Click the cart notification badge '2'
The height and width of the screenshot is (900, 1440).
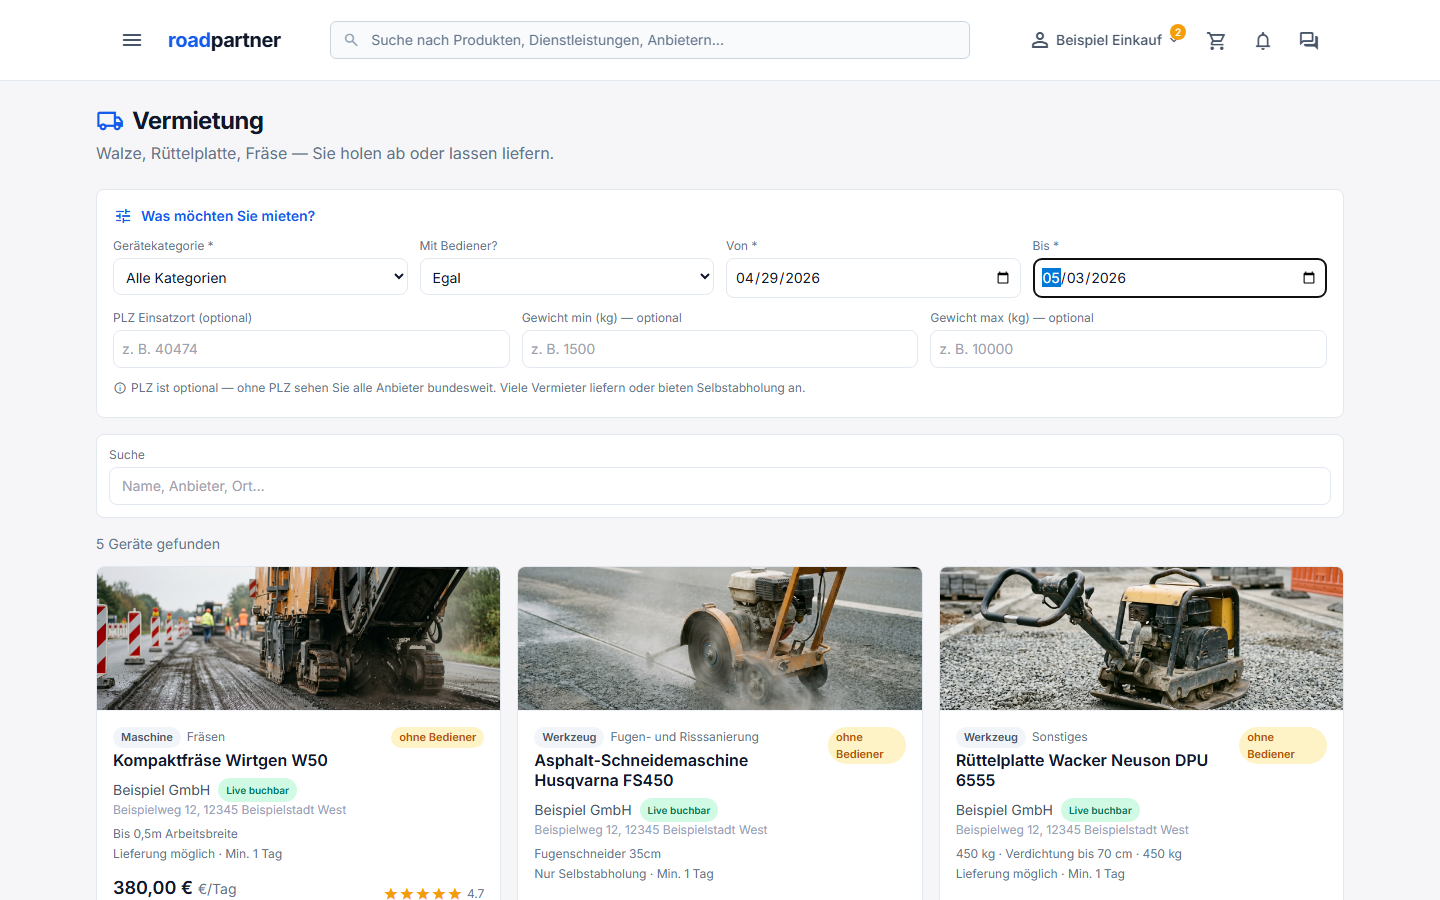(x=1178, y=32)
